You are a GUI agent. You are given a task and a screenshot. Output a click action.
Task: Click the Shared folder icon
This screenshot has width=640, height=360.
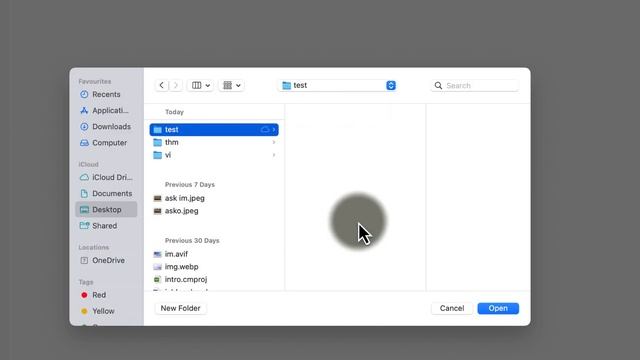click(x=84, y=226)
